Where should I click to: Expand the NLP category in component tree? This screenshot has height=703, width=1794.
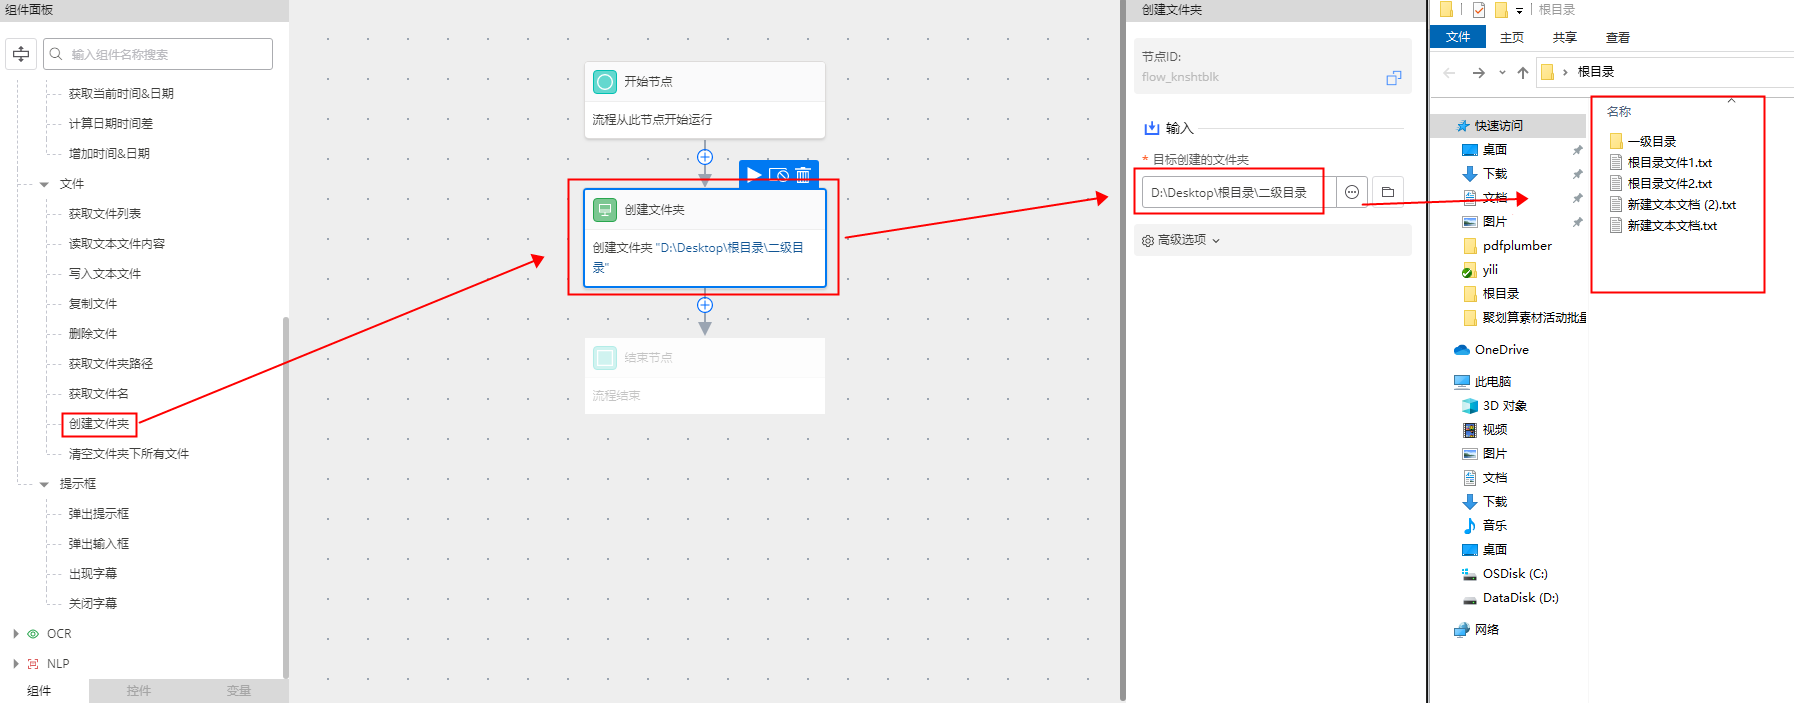coord(16,664)
